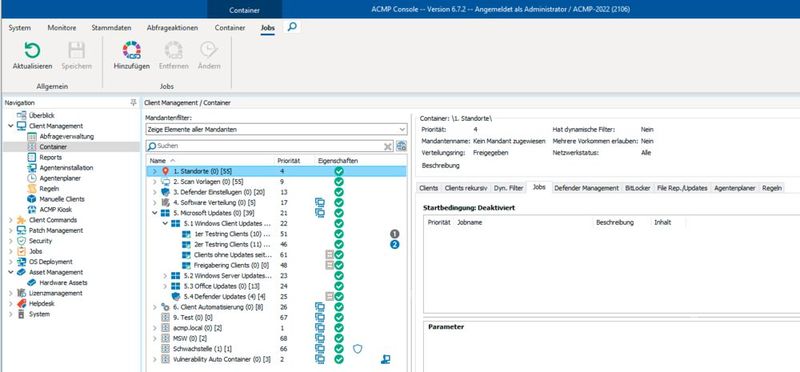The height and width of the screenshot is (372, 800).
Task: Click the Agenteninstallation icon in Navigation
Action: click(32, 167)
